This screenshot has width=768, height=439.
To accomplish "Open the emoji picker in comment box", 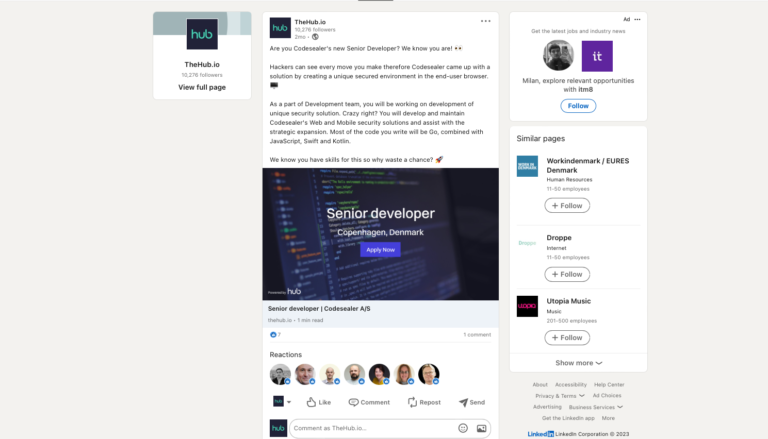I will pyautogui.click(x=463, y=428).
